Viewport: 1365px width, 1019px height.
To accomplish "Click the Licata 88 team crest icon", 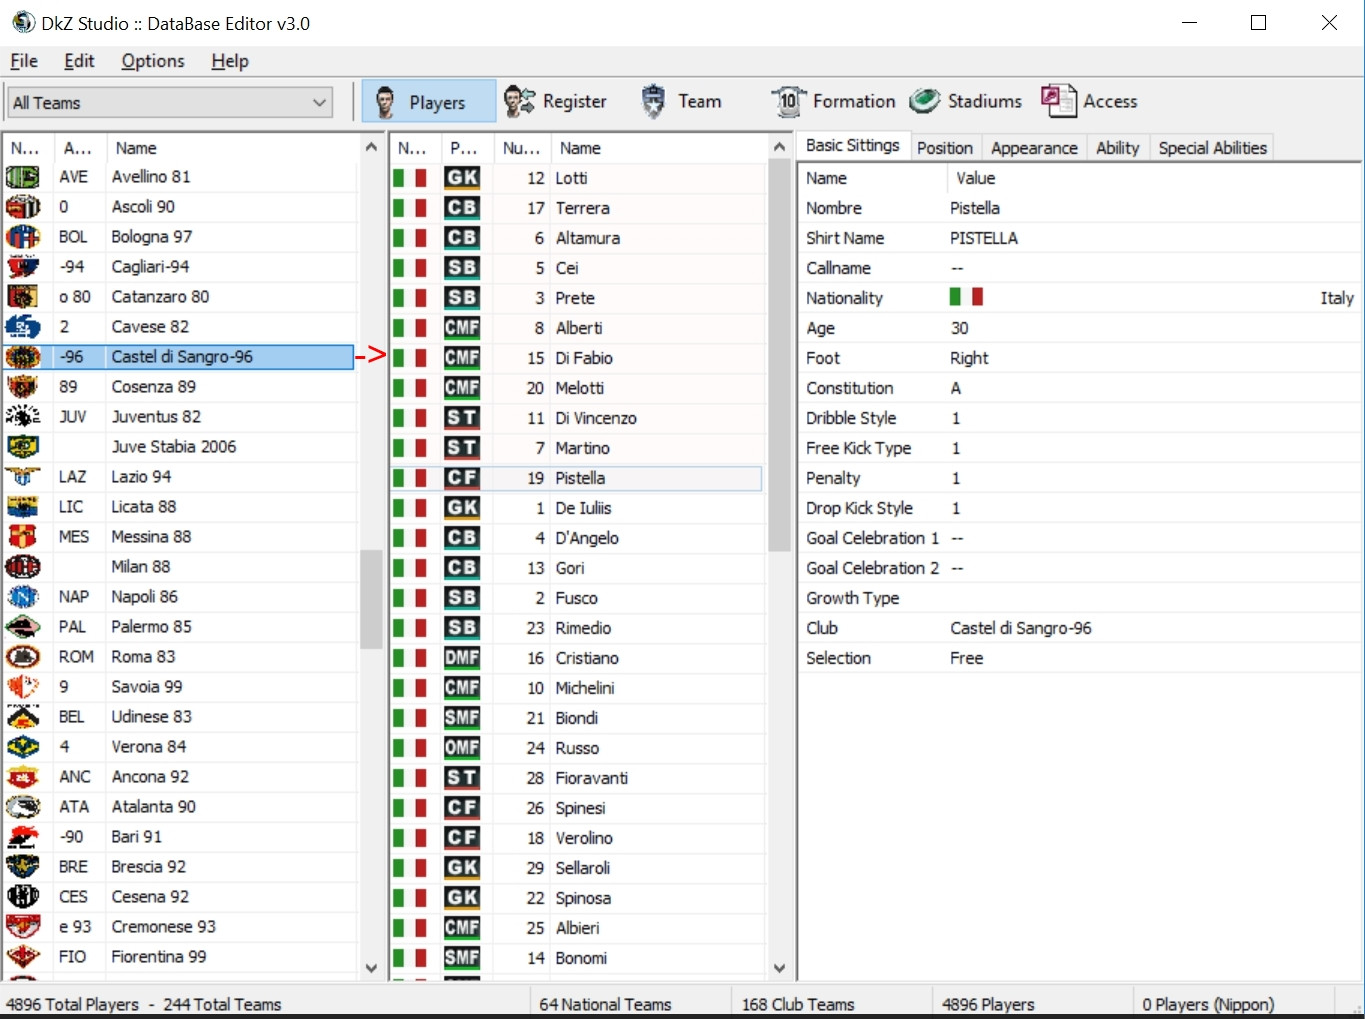I will pyautogui.click(x=23, y=507).
